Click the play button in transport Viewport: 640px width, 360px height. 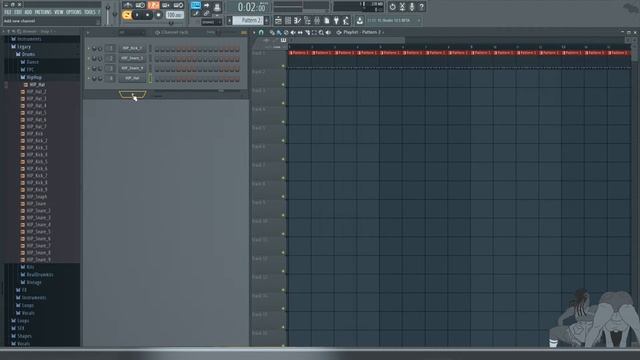click(137, 15)
